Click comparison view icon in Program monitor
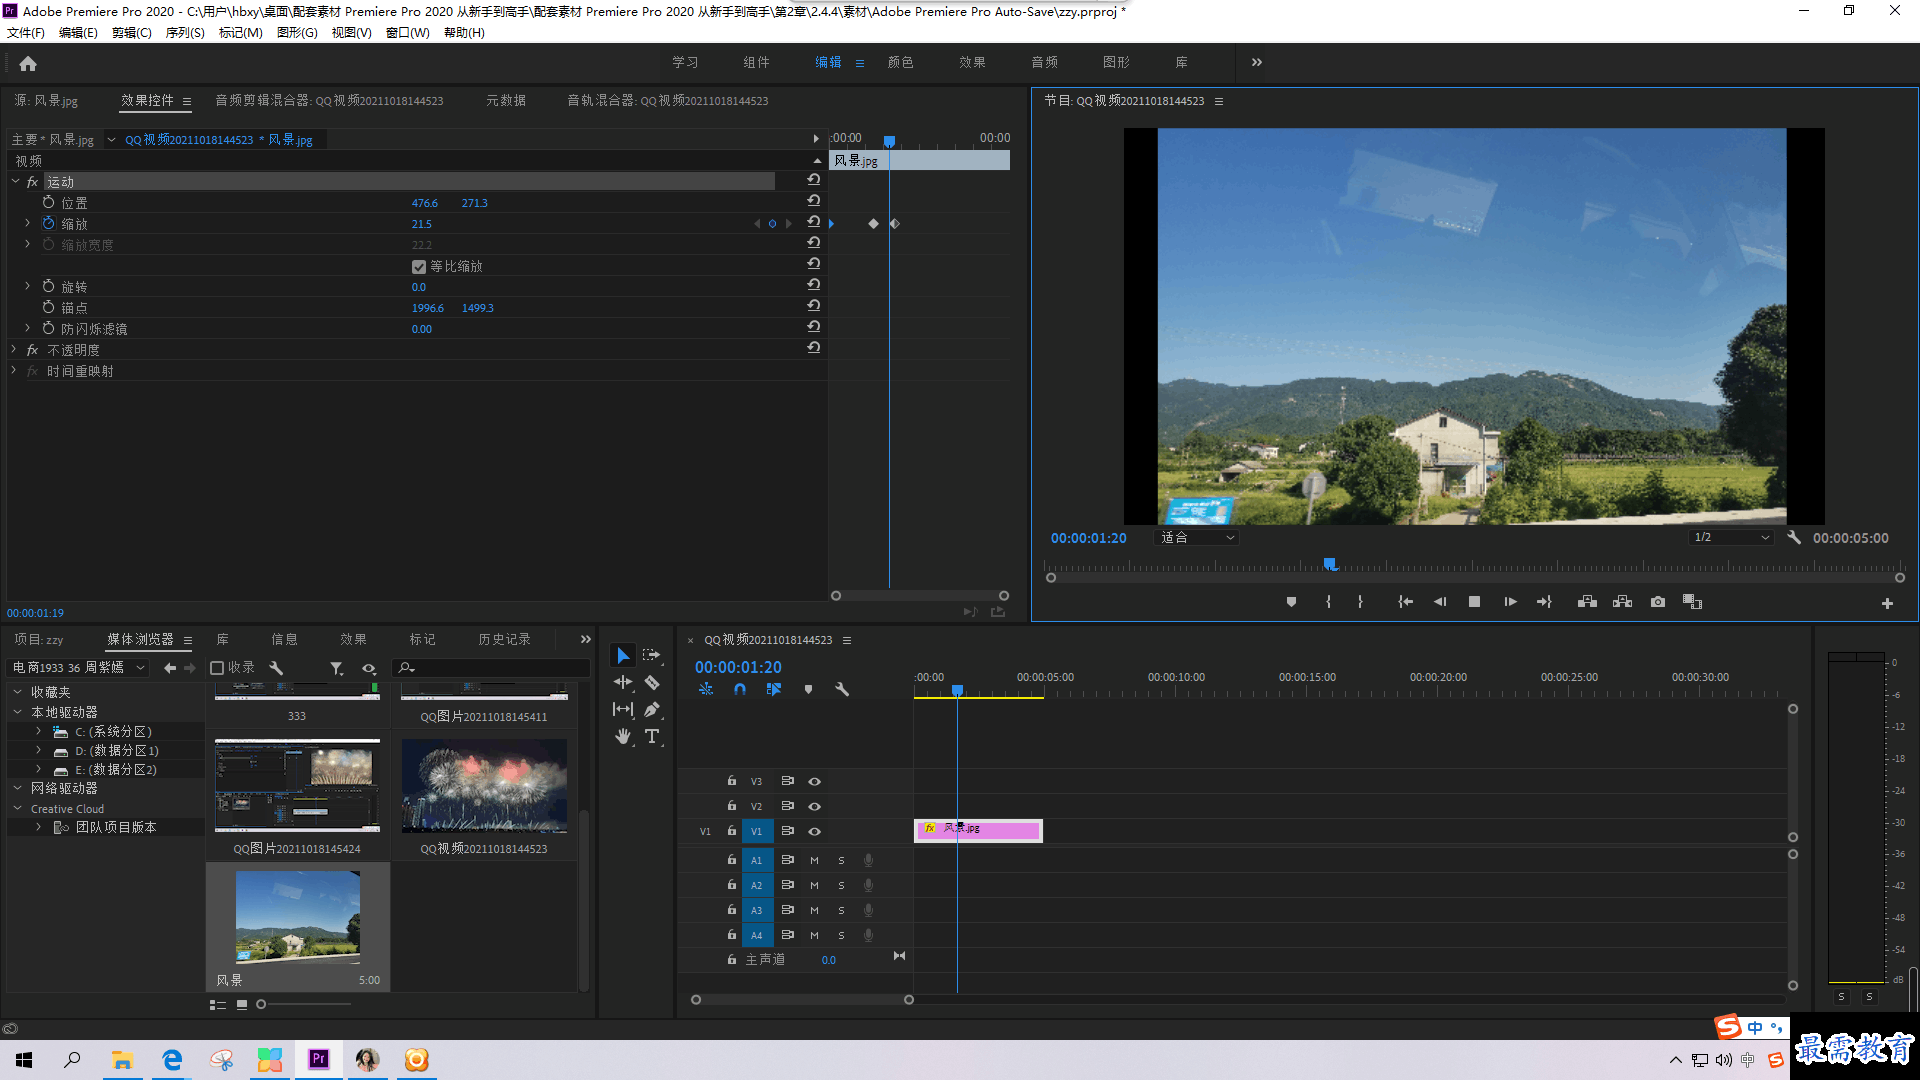Viewport: 1920px width, 1080px height. coord(1693,602)
